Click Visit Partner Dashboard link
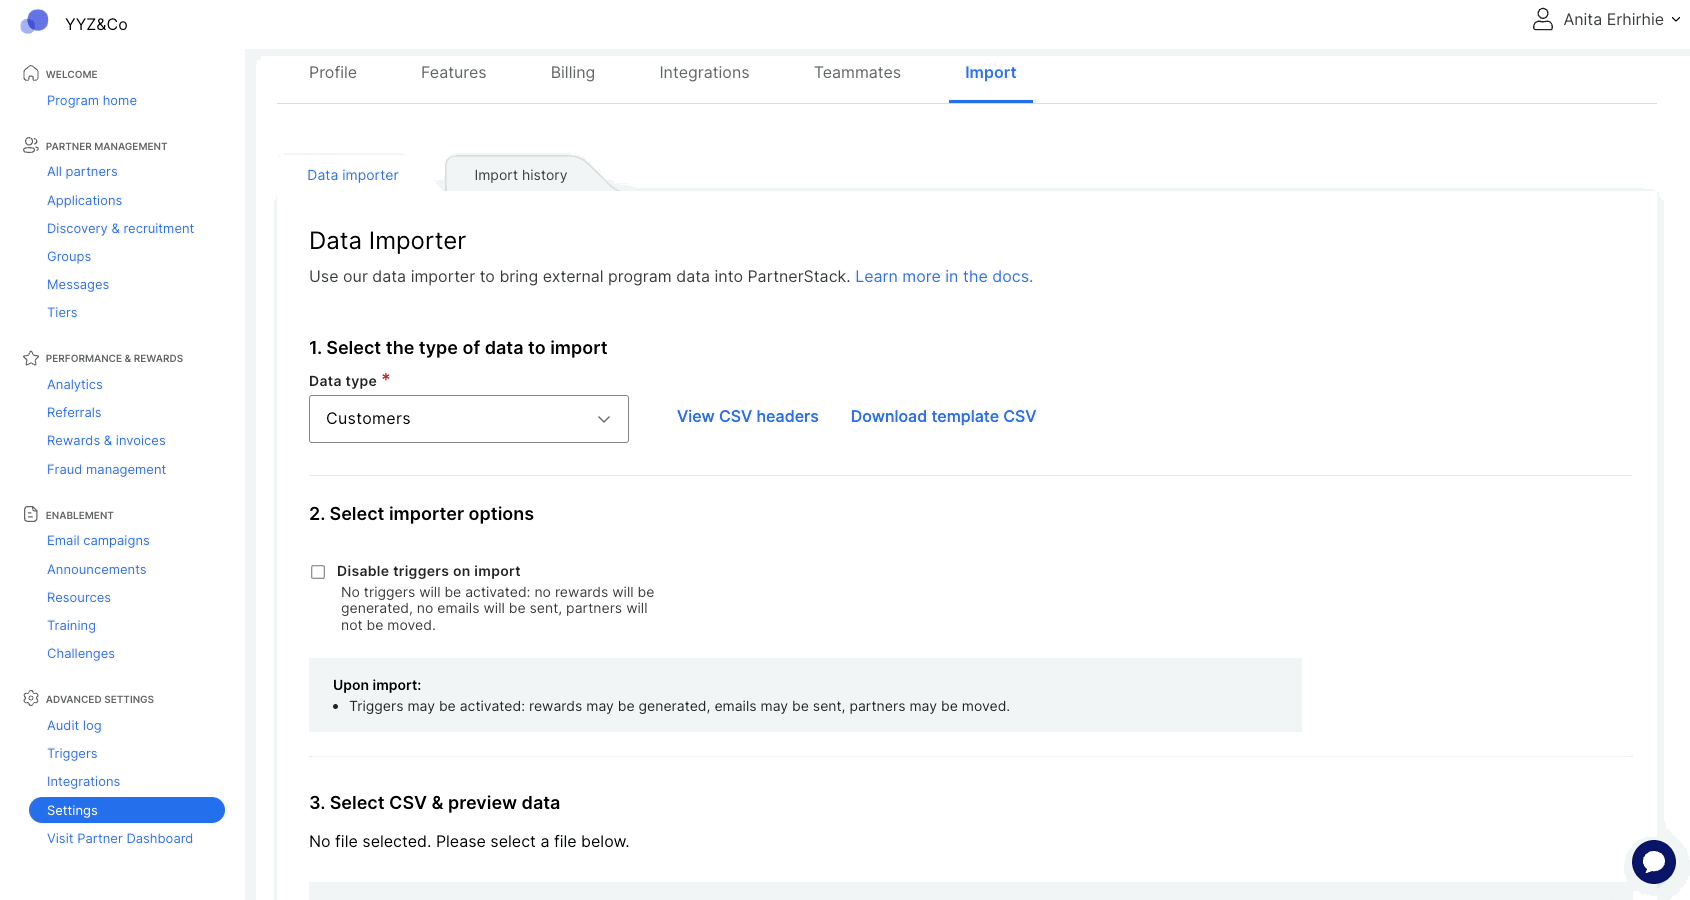This screenshot has width=1690, height=900. tap(120, 839)
